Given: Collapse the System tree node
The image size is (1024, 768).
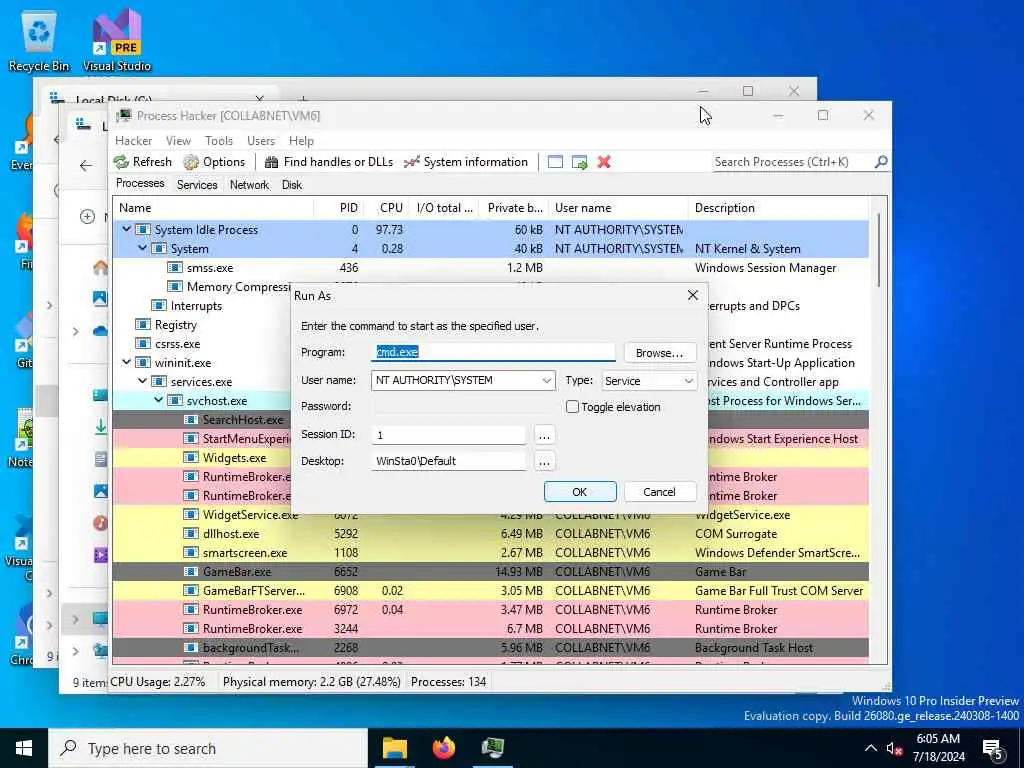Looking at the screenshot, I should point(142,248).
